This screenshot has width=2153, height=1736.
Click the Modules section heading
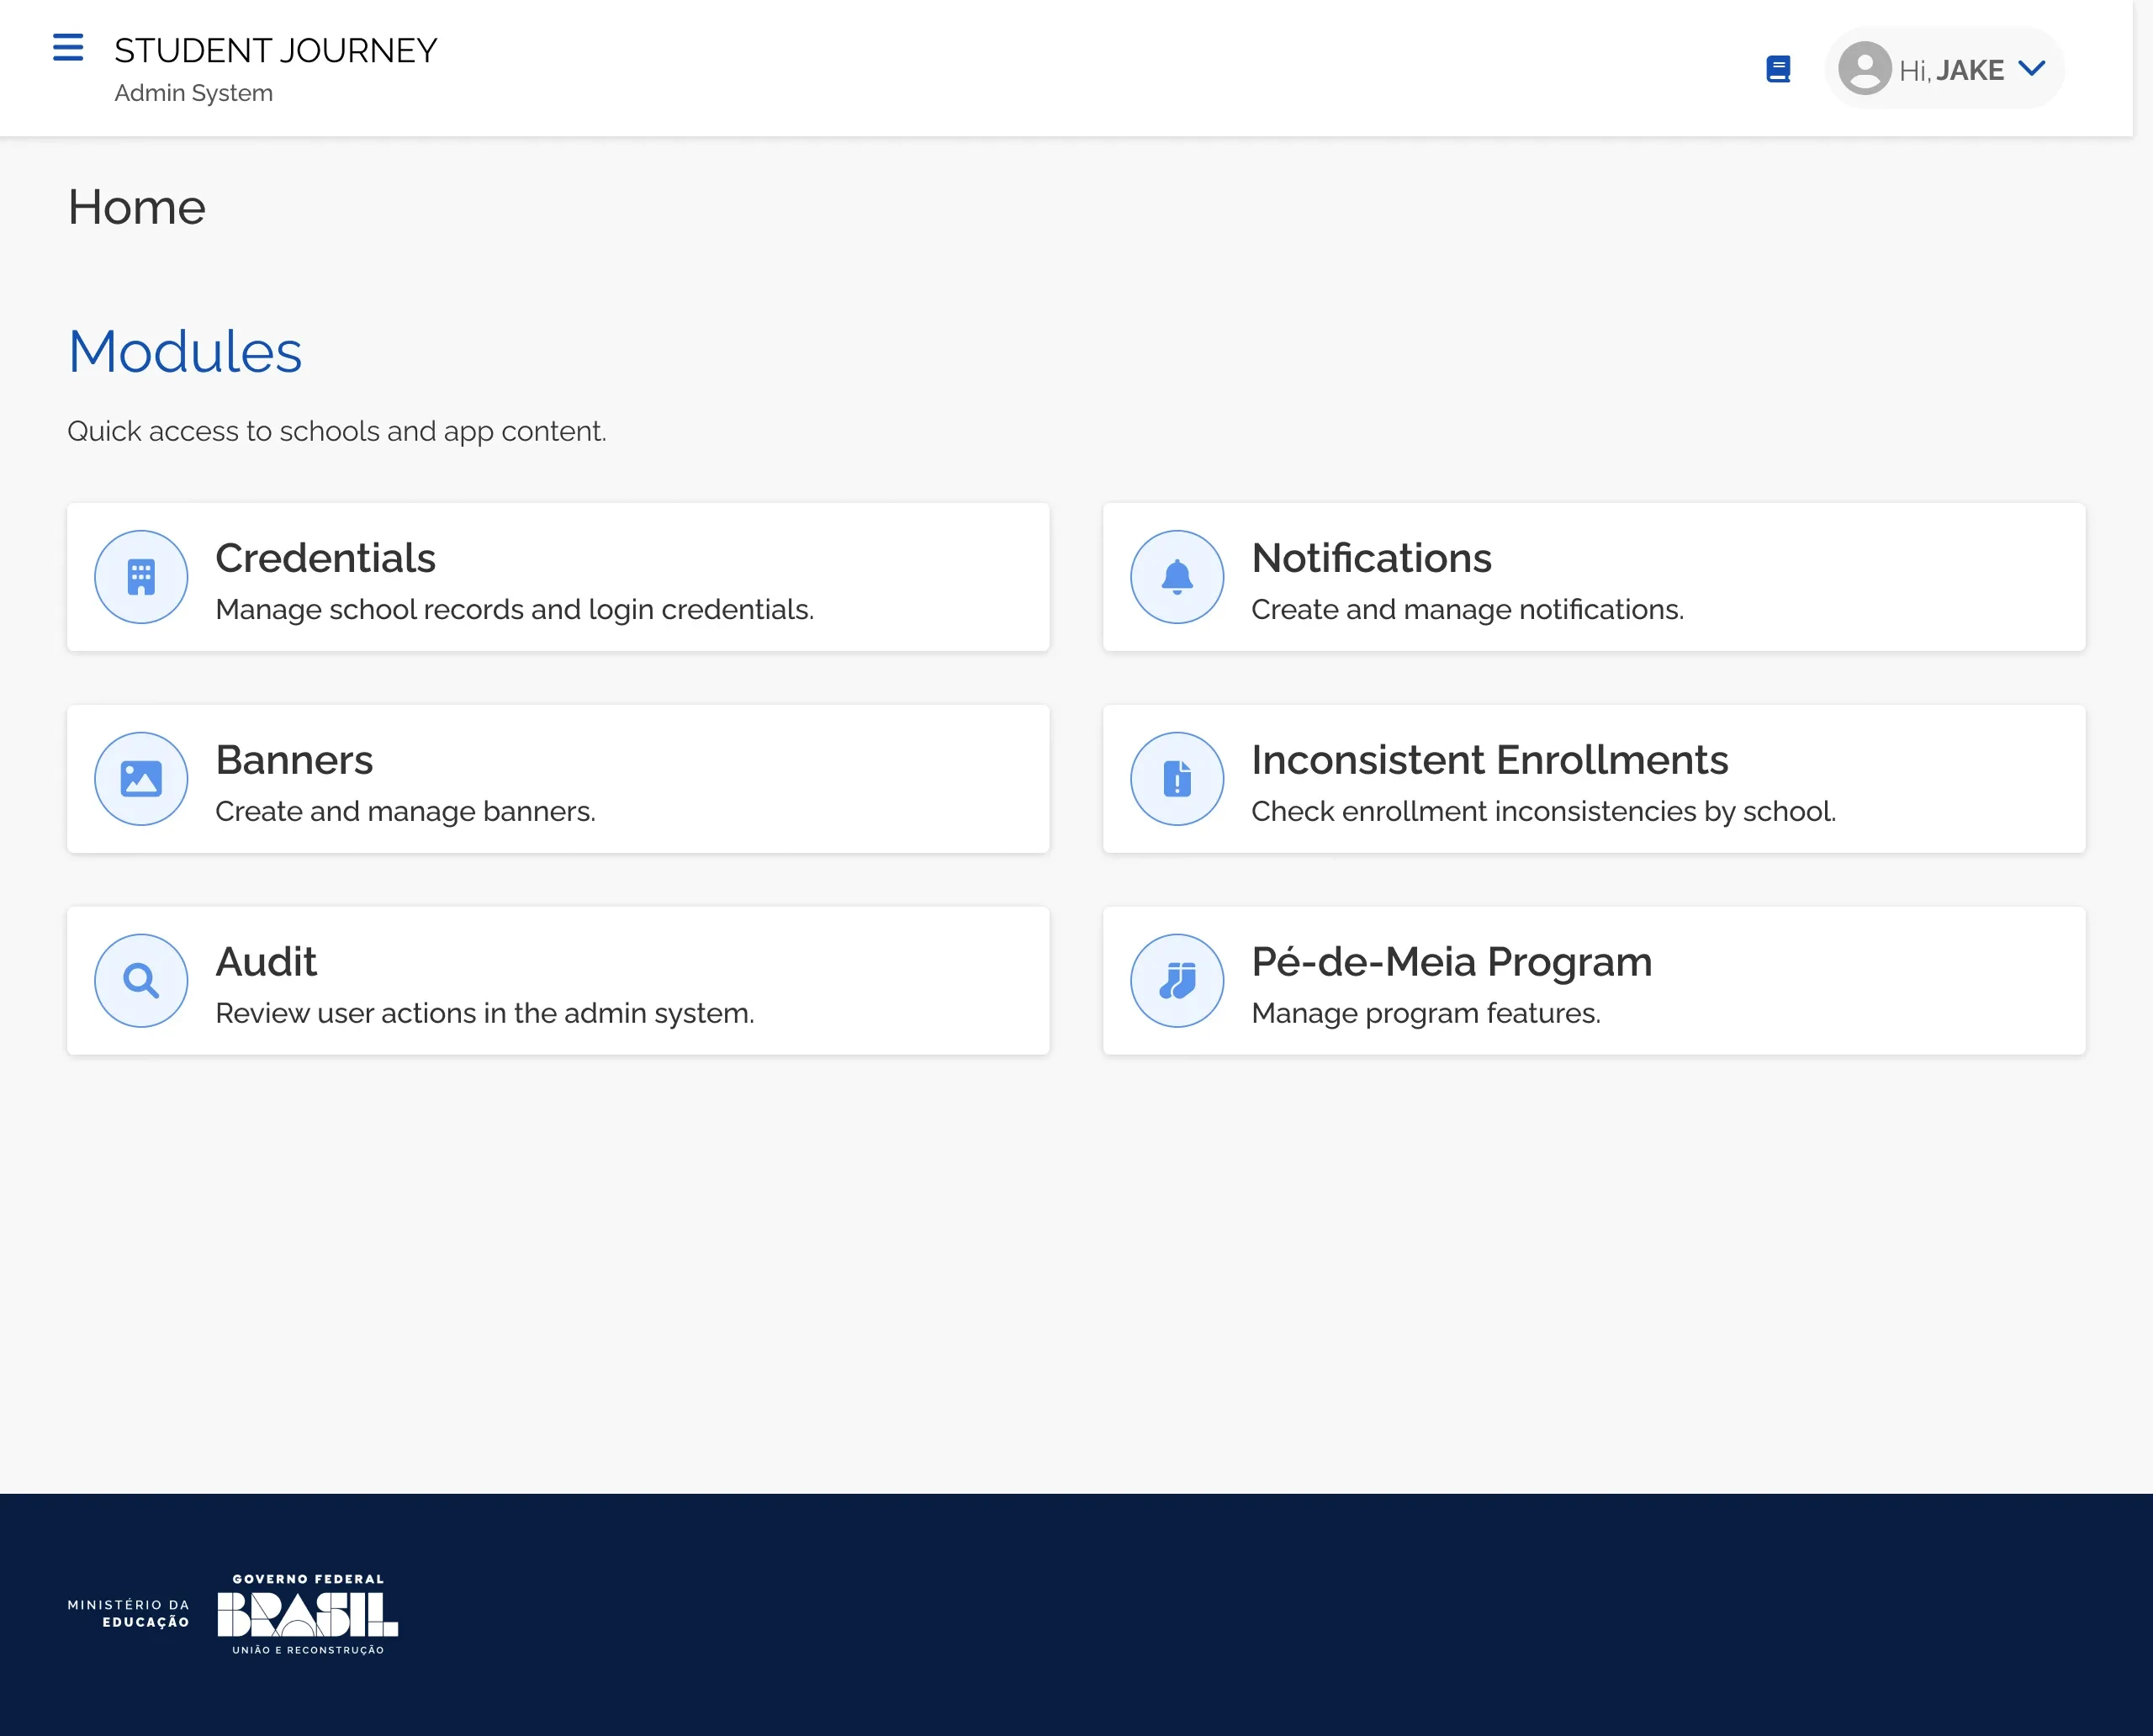pyautogui.click(x=185, y=352)
